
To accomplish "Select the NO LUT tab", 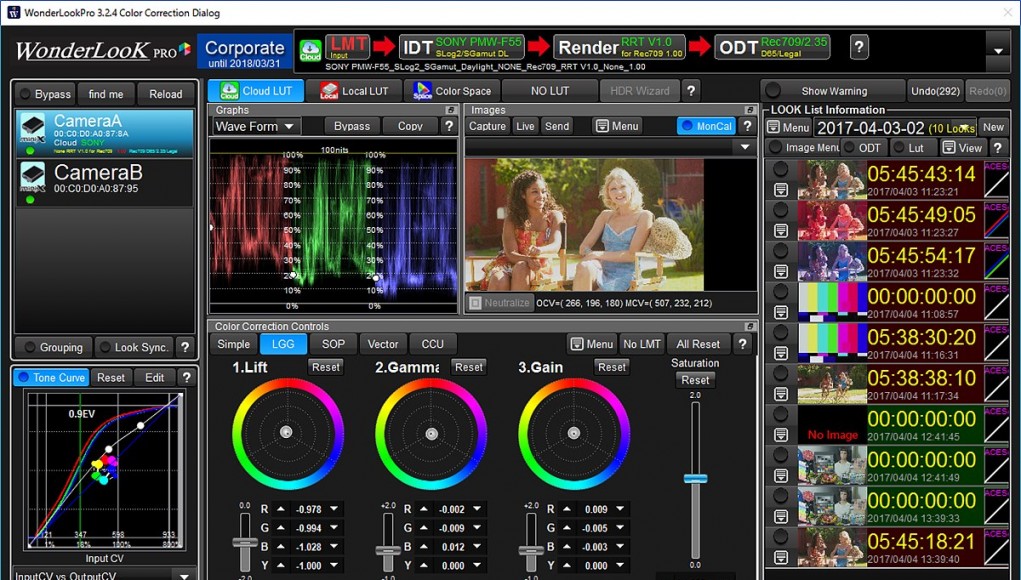I will coord(550,91).
